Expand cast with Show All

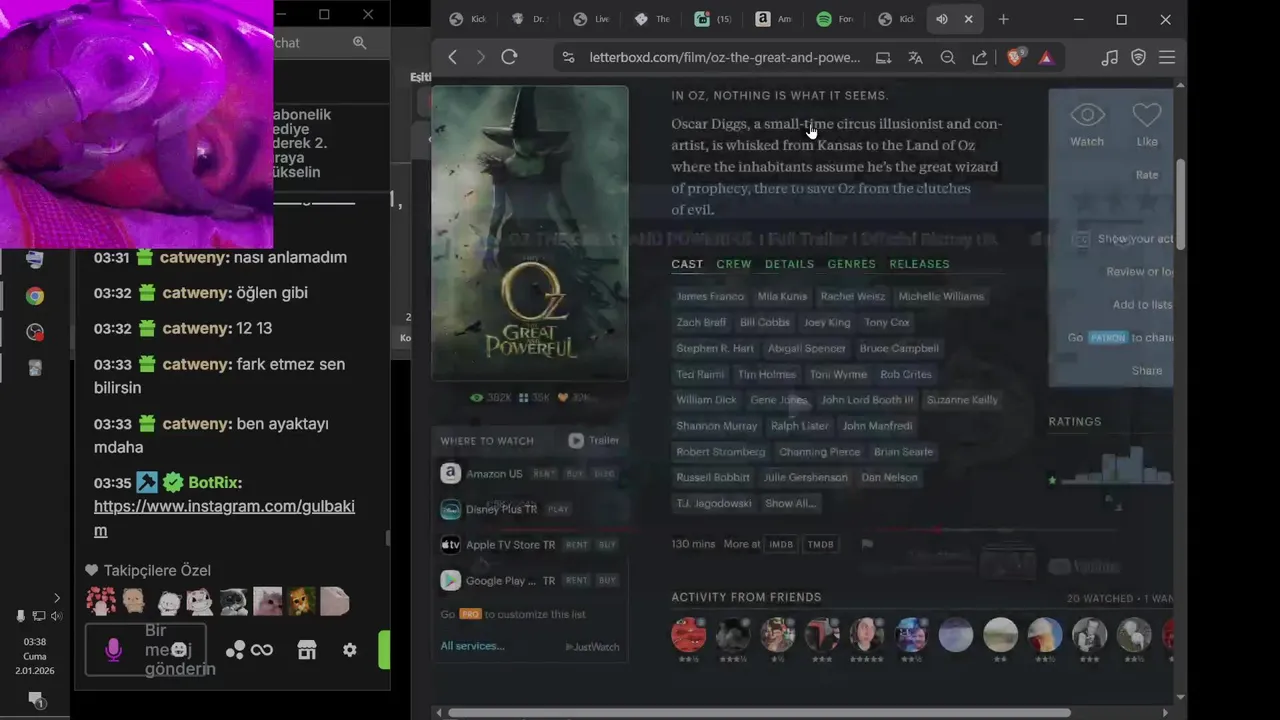pos(790,503)
